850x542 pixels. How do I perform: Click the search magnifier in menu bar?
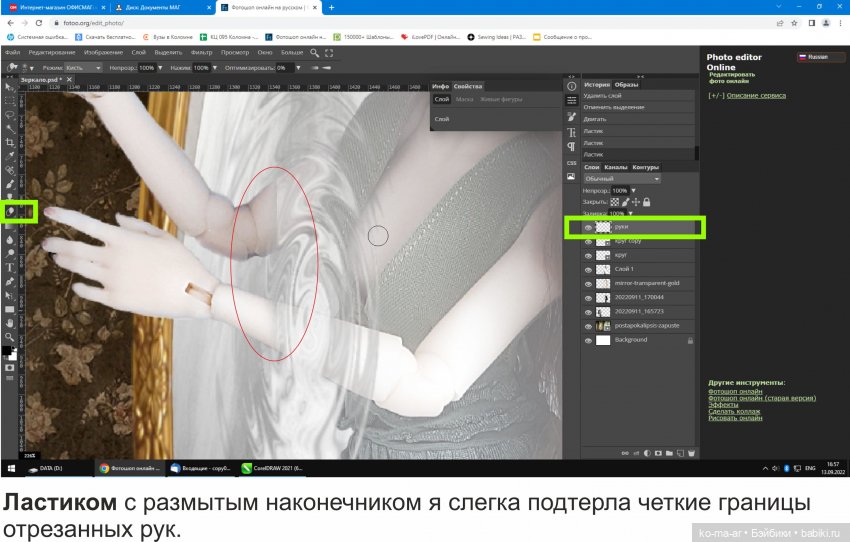pos(314,53)
